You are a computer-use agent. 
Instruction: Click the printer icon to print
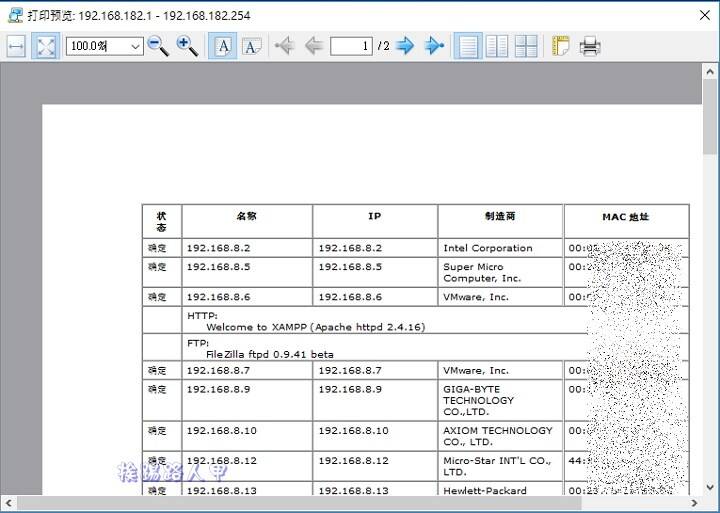click(x=590, y=46)
